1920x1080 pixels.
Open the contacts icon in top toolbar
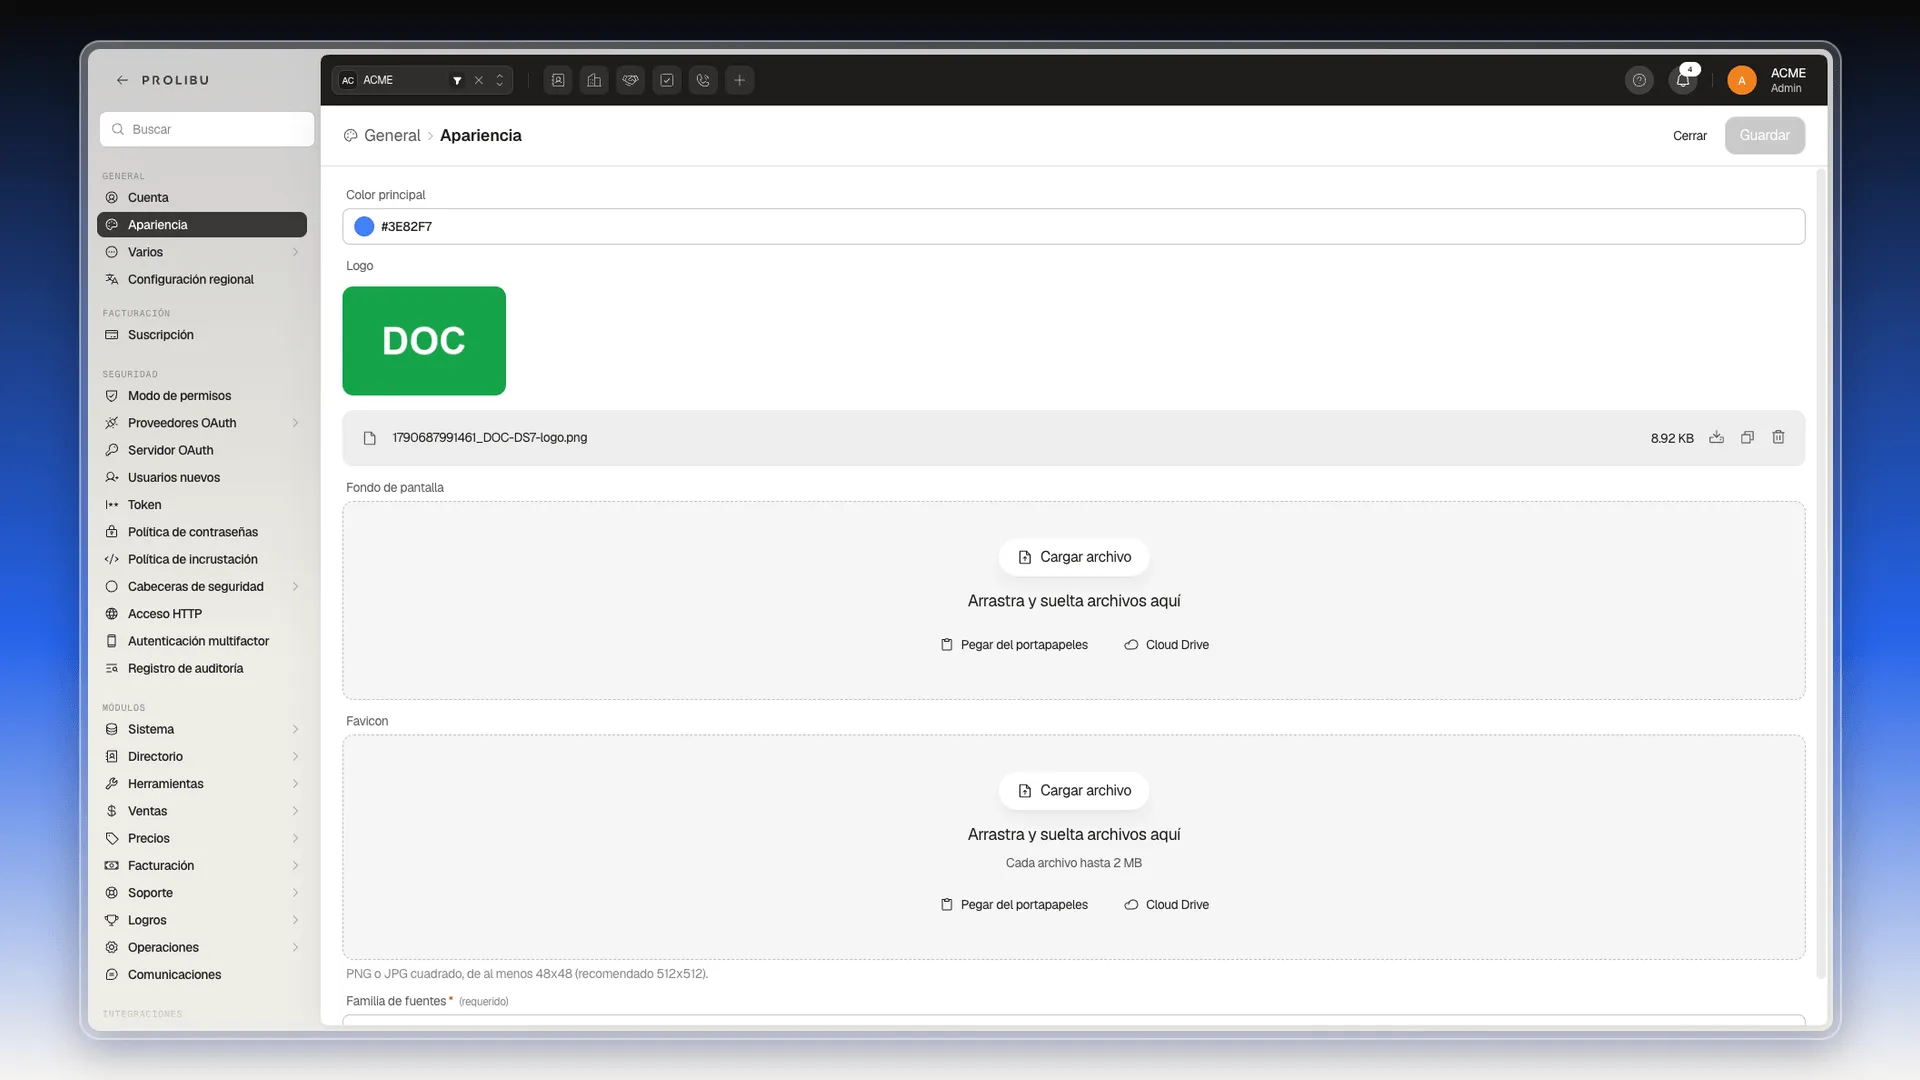558,80
